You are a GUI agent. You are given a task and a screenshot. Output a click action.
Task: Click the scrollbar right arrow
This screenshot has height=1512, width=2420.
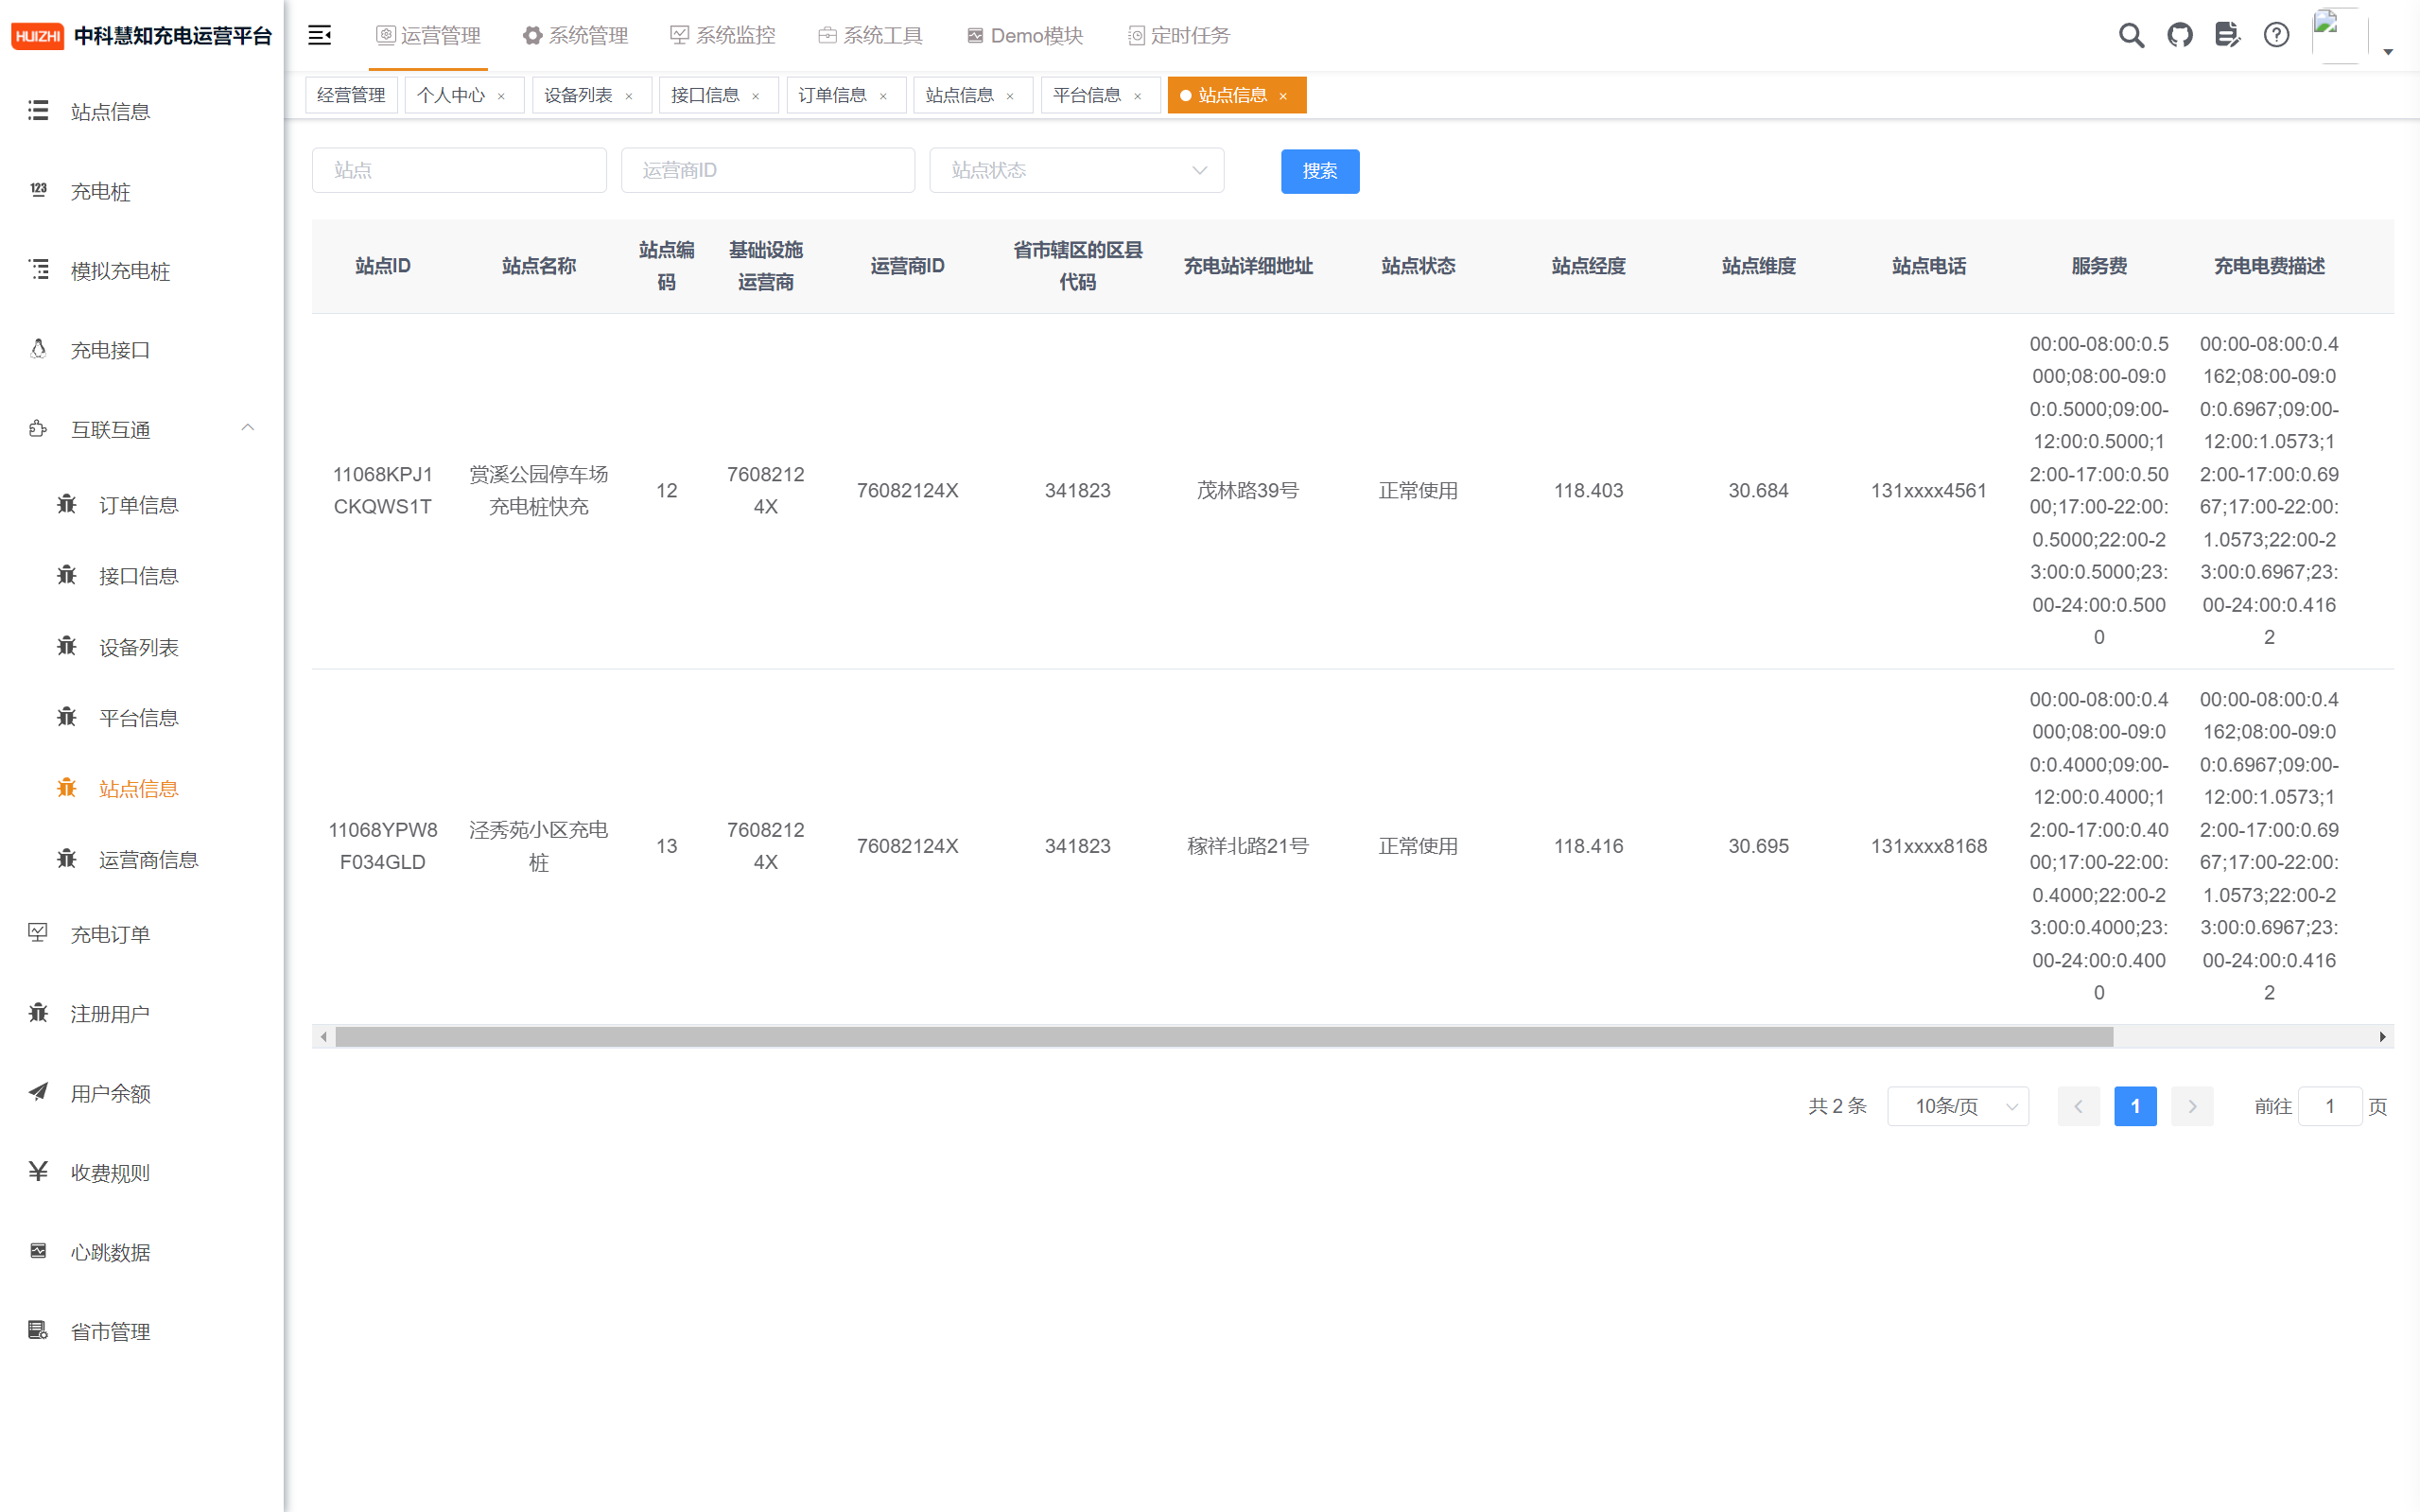click(2382, 1037)
